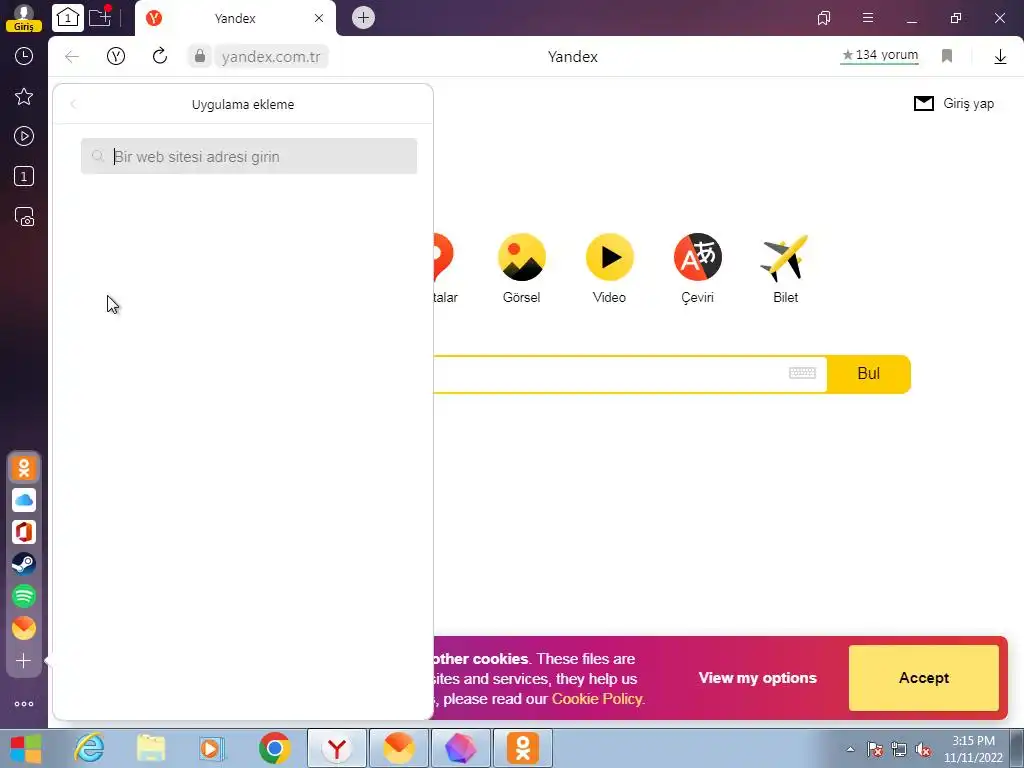The width and height of the screenshot is (1024, 768).
Task: Switch to Yandex Browser taskbar button
Action: pyautogui.click(x=337, y=748)
